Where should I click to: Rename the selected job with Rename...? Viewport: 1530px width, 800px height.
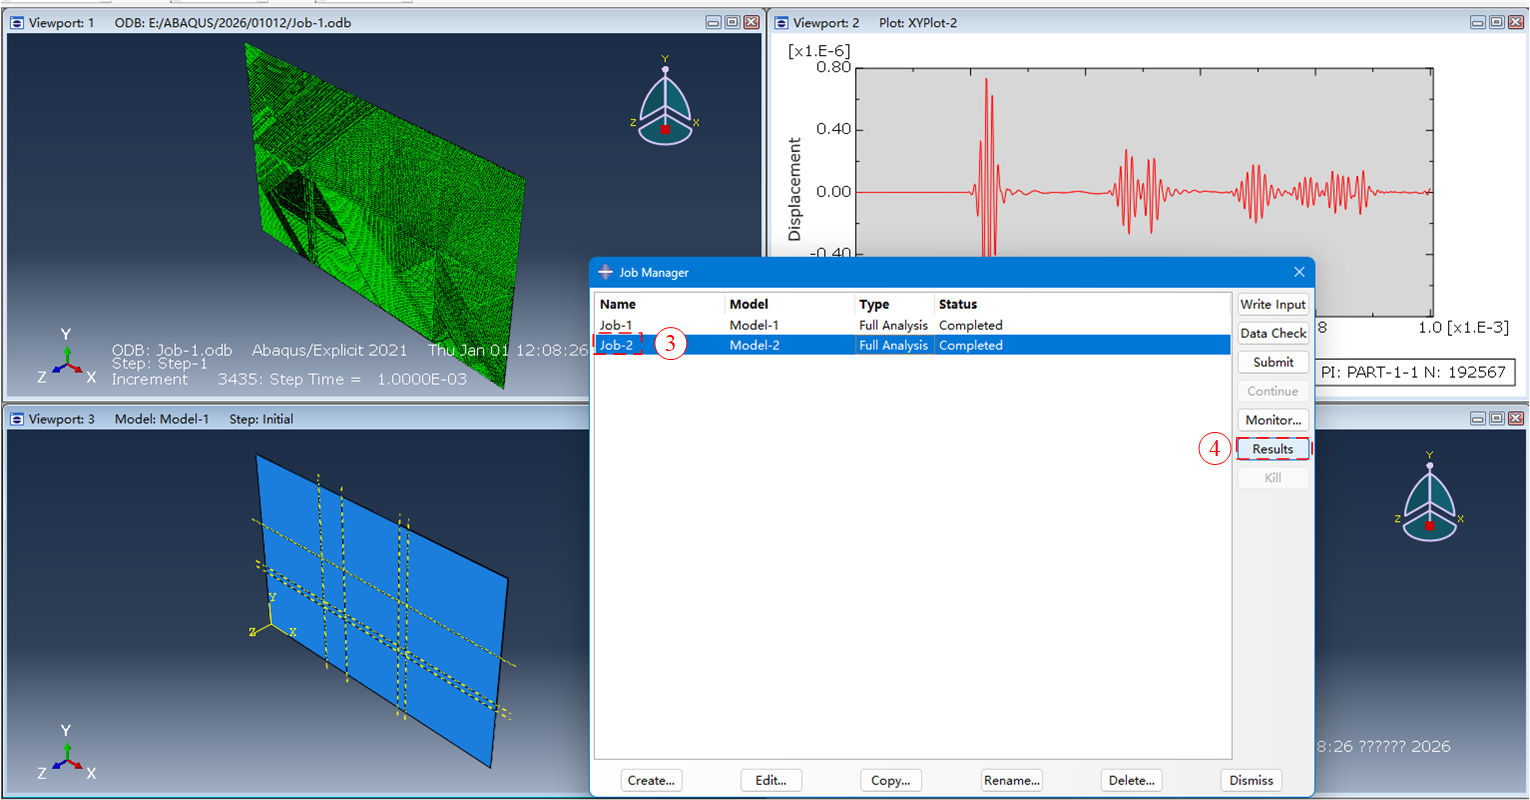(1012, 781)
